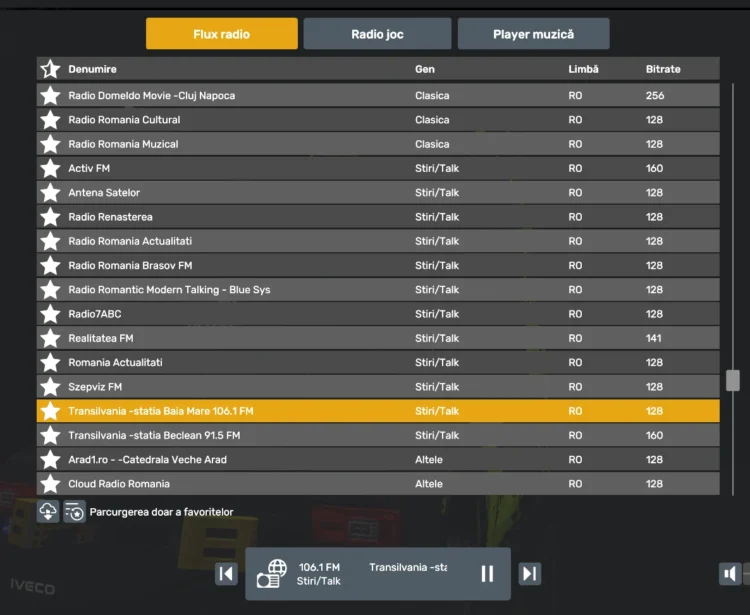Click the Transilvania now-playing title text
The image size is (750, 615).
coord(408,567)
